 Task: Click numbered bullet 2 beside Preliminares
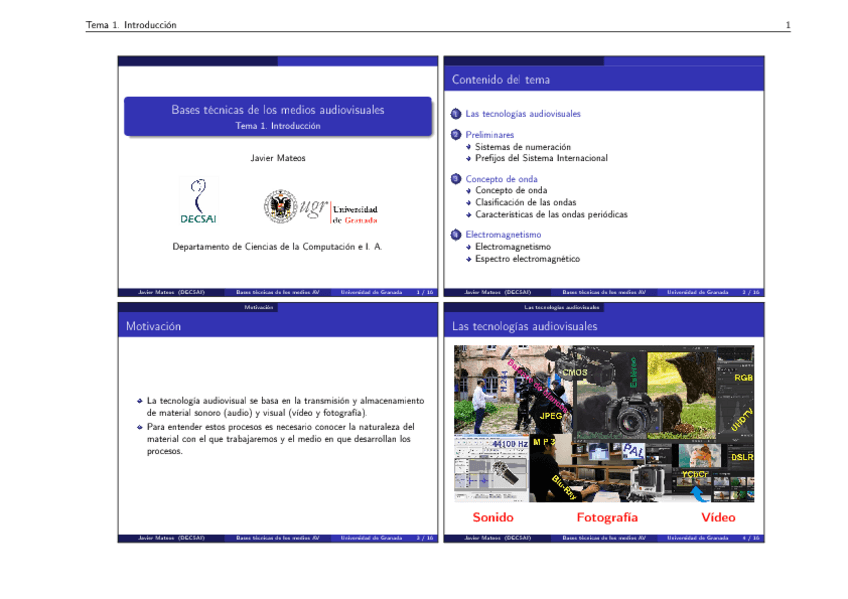(455, 134)
